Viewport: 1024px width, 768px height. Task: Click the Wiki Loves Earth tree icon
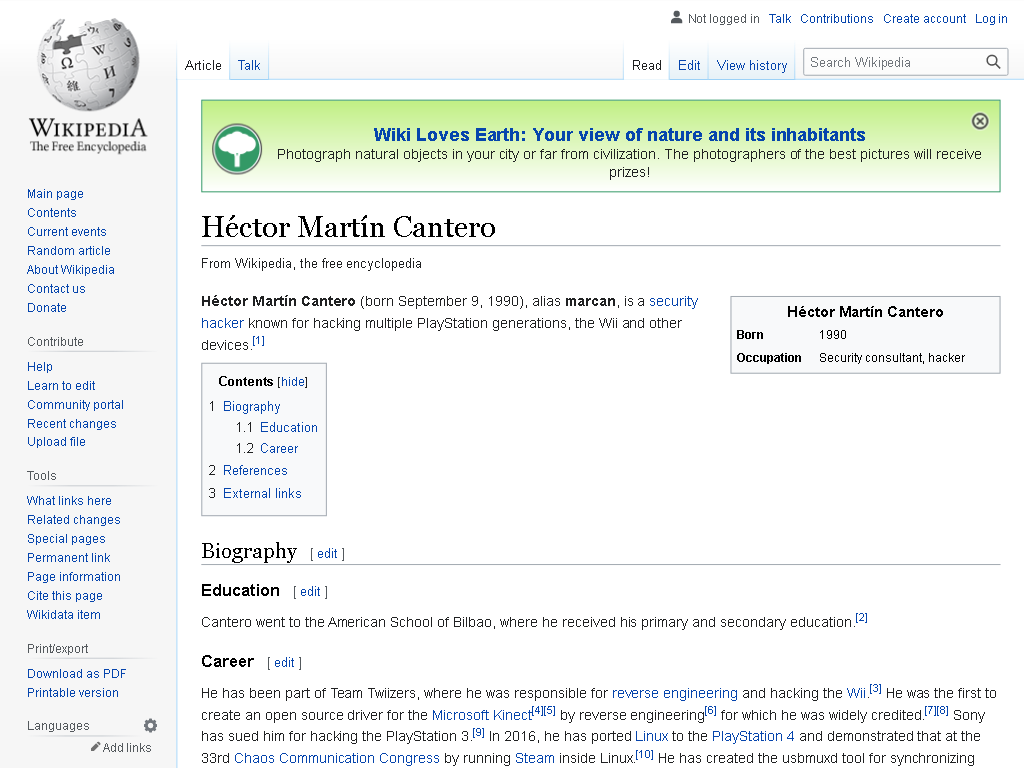click(237, 149)
